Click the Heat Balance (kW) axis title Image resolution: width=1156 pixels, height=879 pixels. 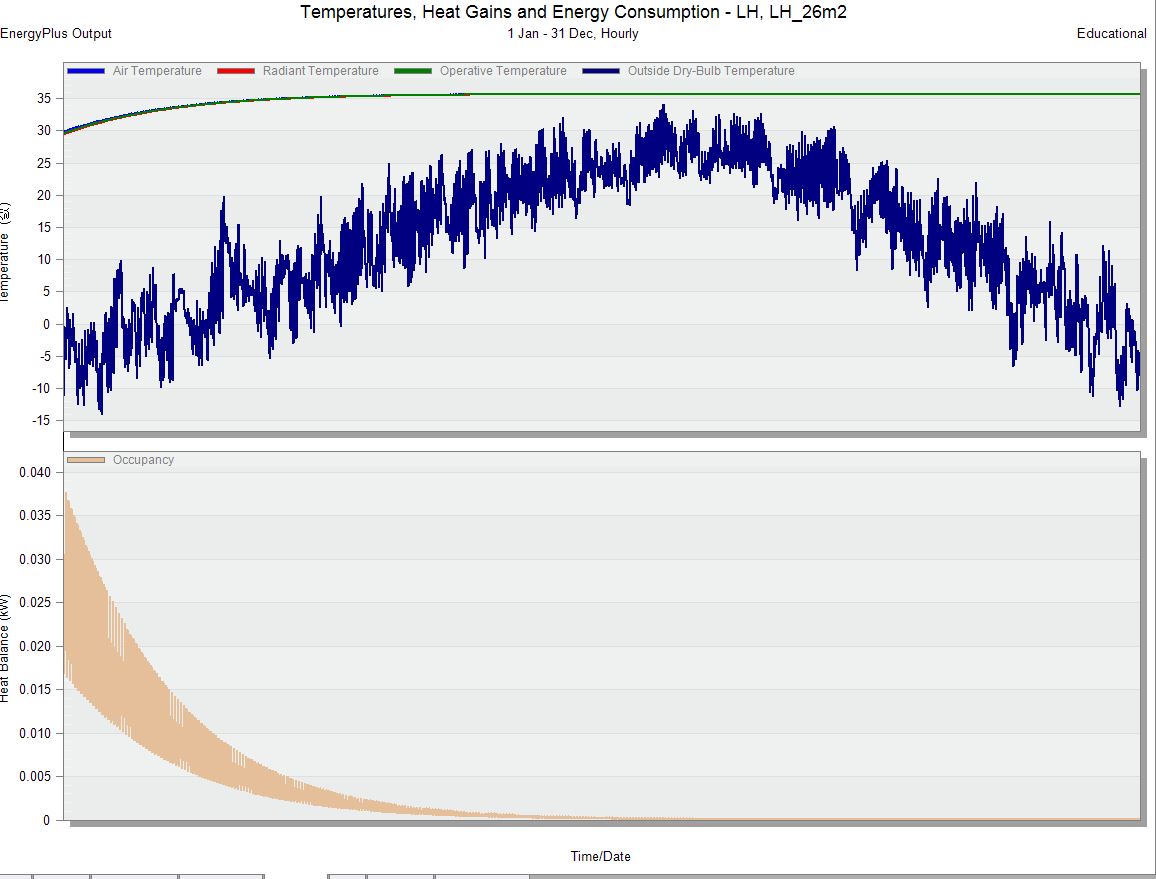click(6, 647)
